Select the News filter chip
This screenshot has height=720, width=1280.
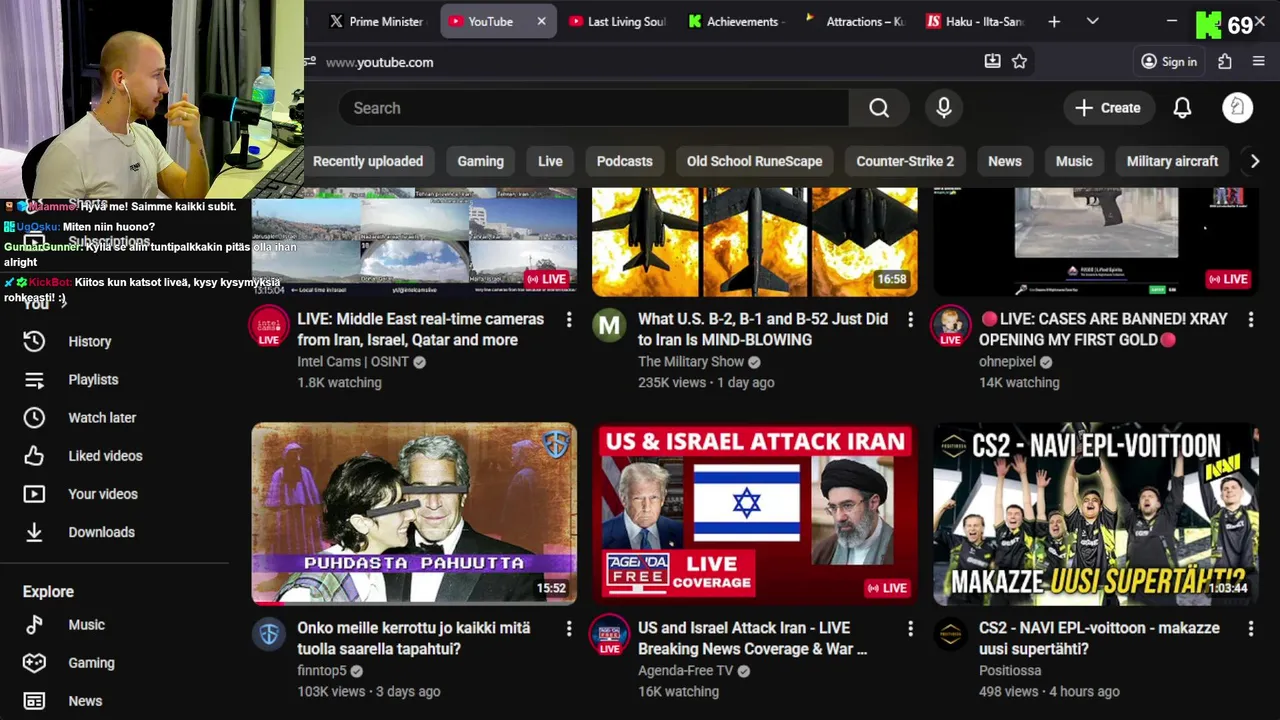click(x=1005, y=161)
